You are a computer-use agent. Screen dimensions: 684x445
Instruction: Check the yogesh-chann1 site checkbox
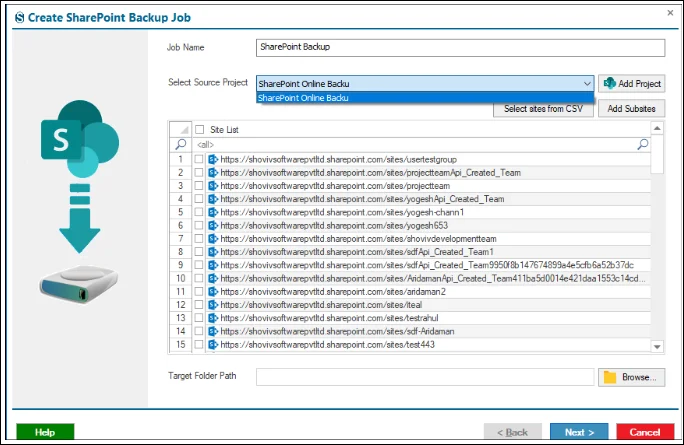tap(199, 212)
